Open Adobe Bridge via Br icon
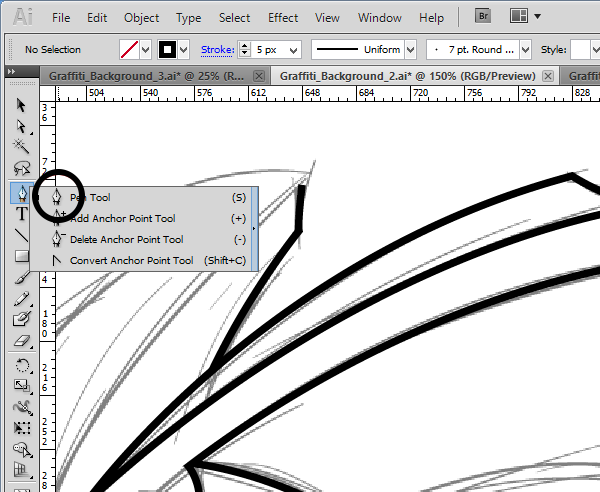This screenshot has height=492, width=600. 481,17
